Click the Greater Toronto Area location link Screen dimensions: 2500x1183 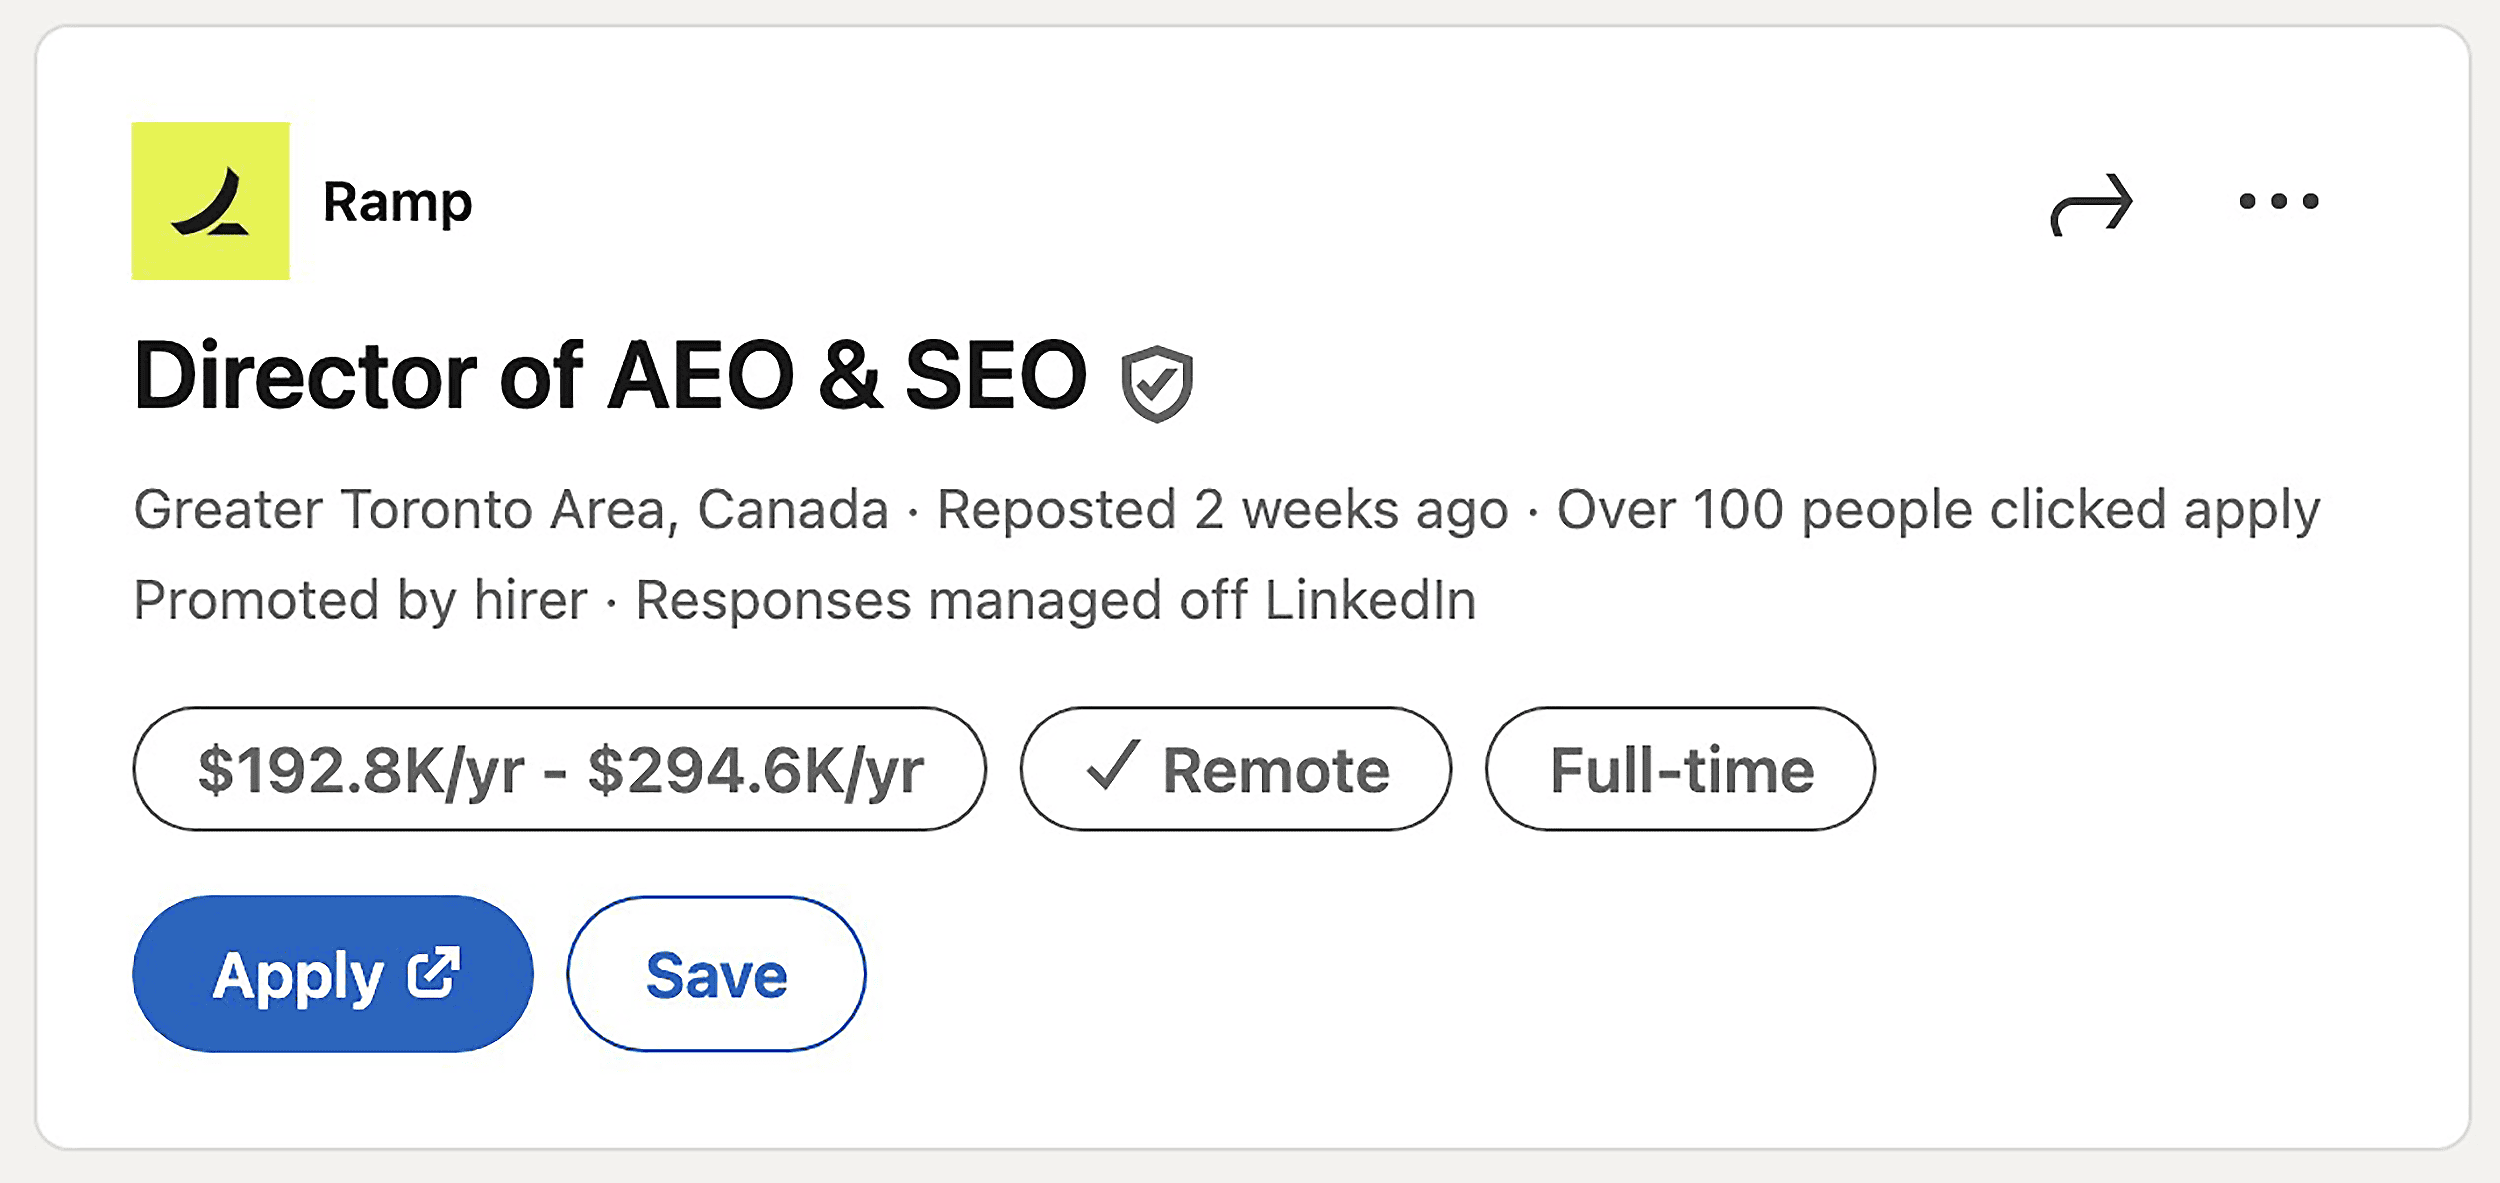(510, 509)
